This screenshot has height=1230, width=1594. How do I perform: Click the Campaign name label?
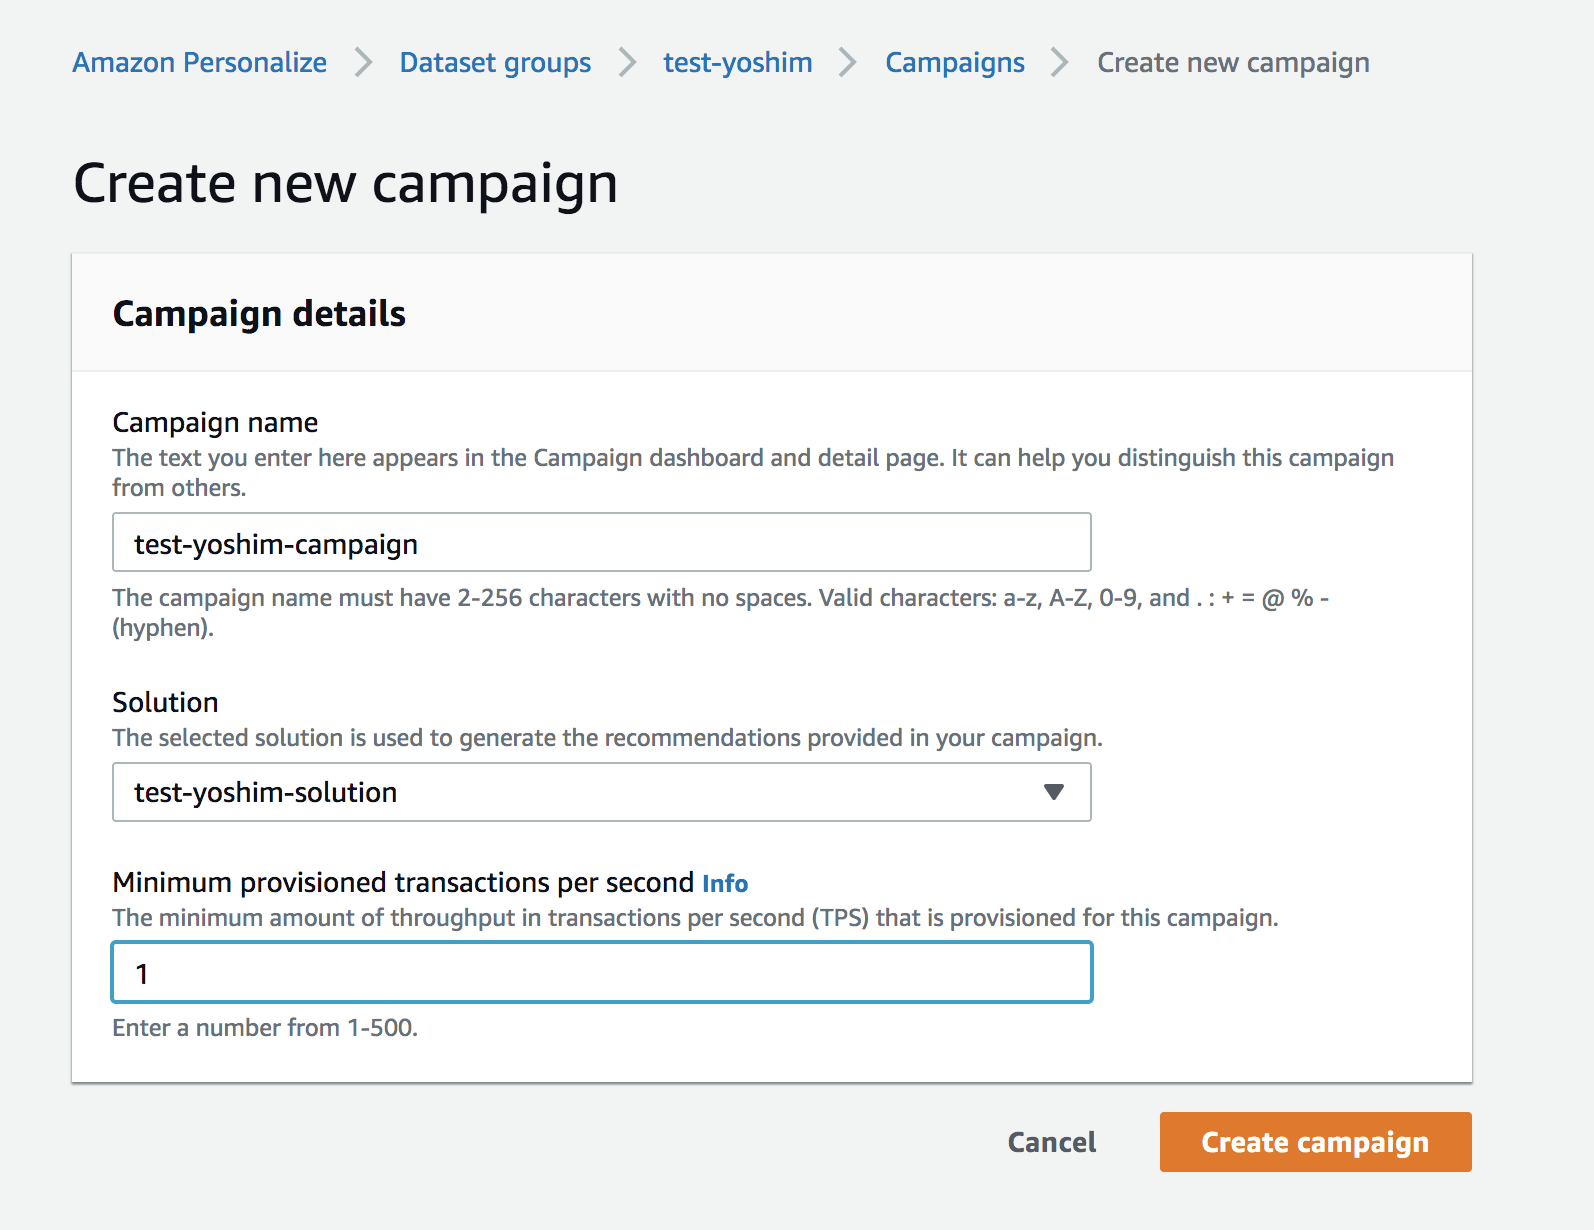pyautogui.click(x=214, y=421)
